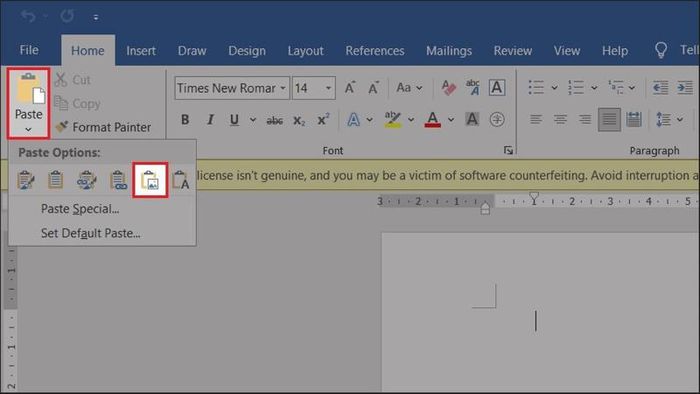Switch to the Draw tab

[192, 51]
